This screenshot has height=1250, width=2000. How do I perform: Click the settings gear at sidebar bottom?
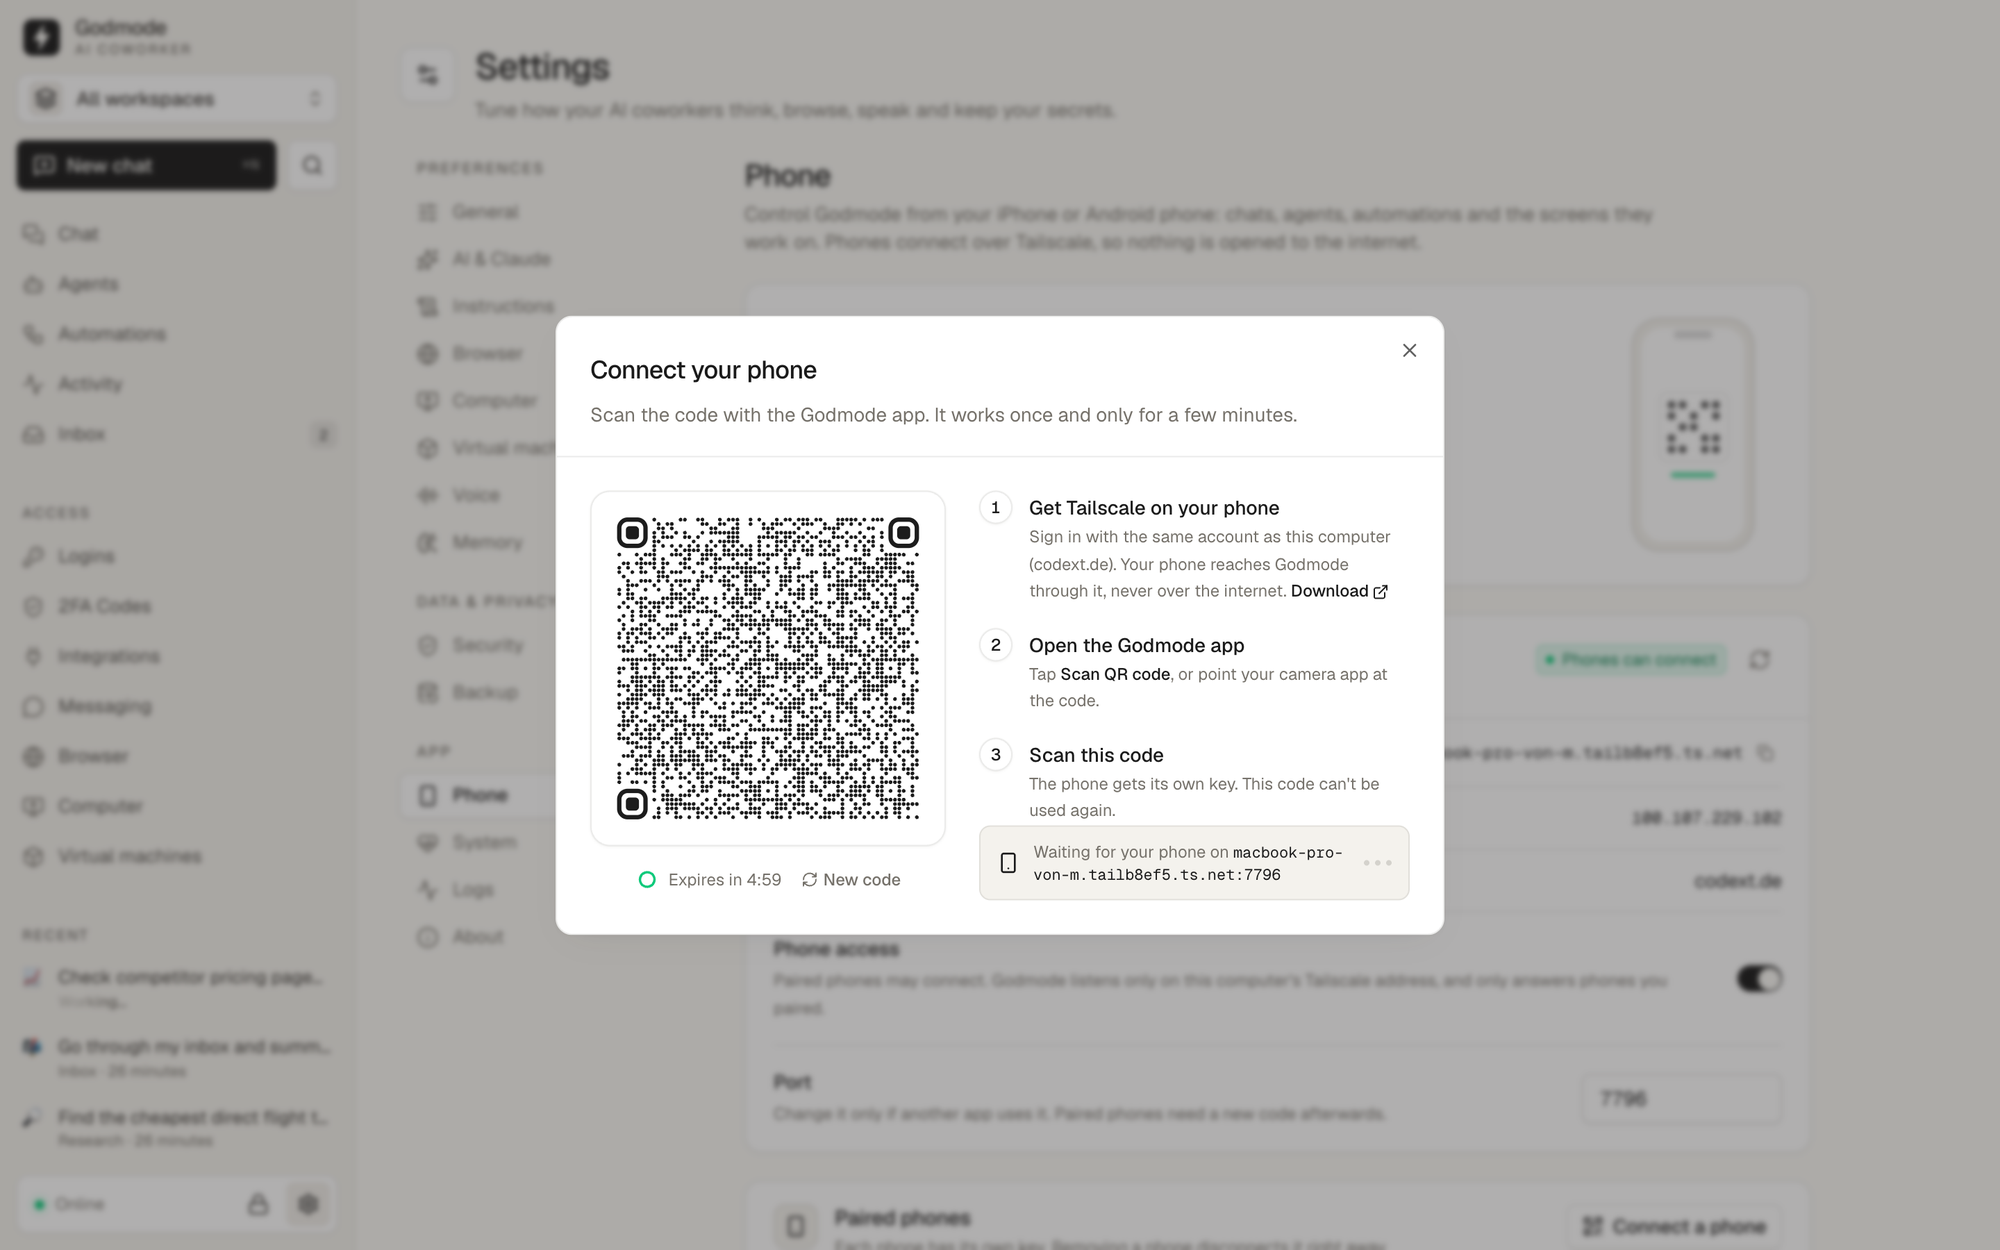308,1204
